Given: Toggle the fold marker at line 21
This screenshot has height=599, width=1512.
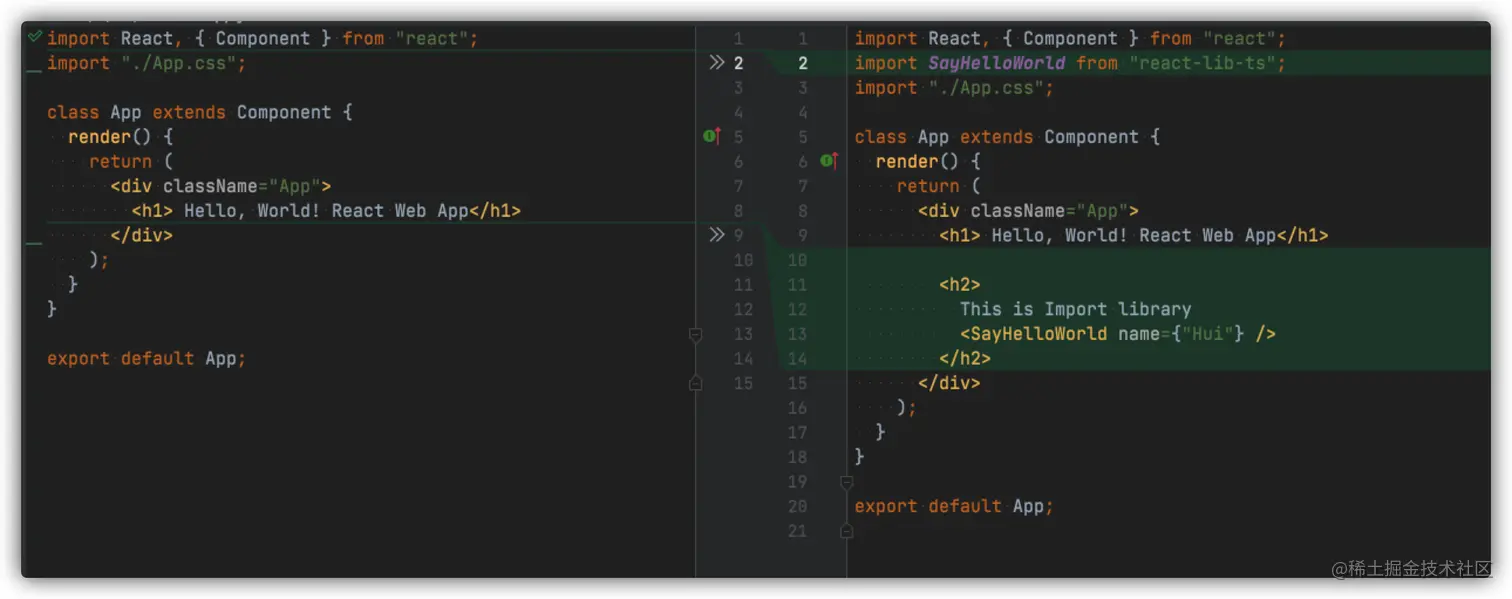Looking at the screenshot, I should [x=846, y=531].
